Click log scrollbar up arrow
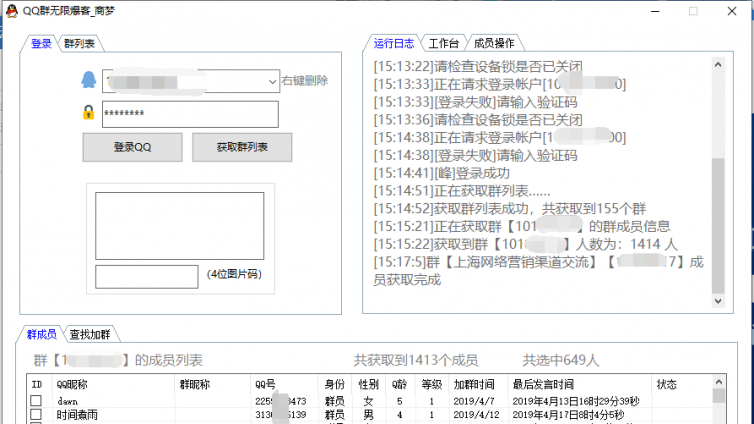This screenshot has width=754, height=424. (x=718, y=64)
